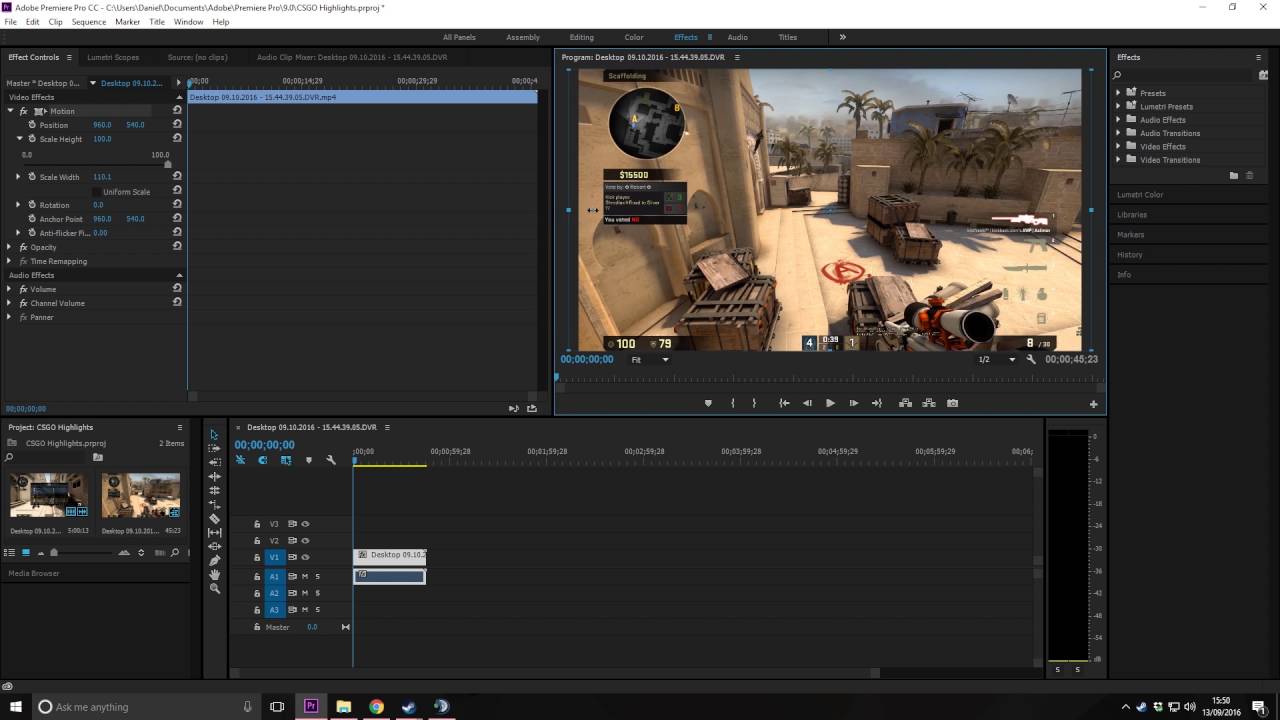The image size is (1280, 720).
Task: Open the 1/2 playback resolution dropdown
Action: 996,359
